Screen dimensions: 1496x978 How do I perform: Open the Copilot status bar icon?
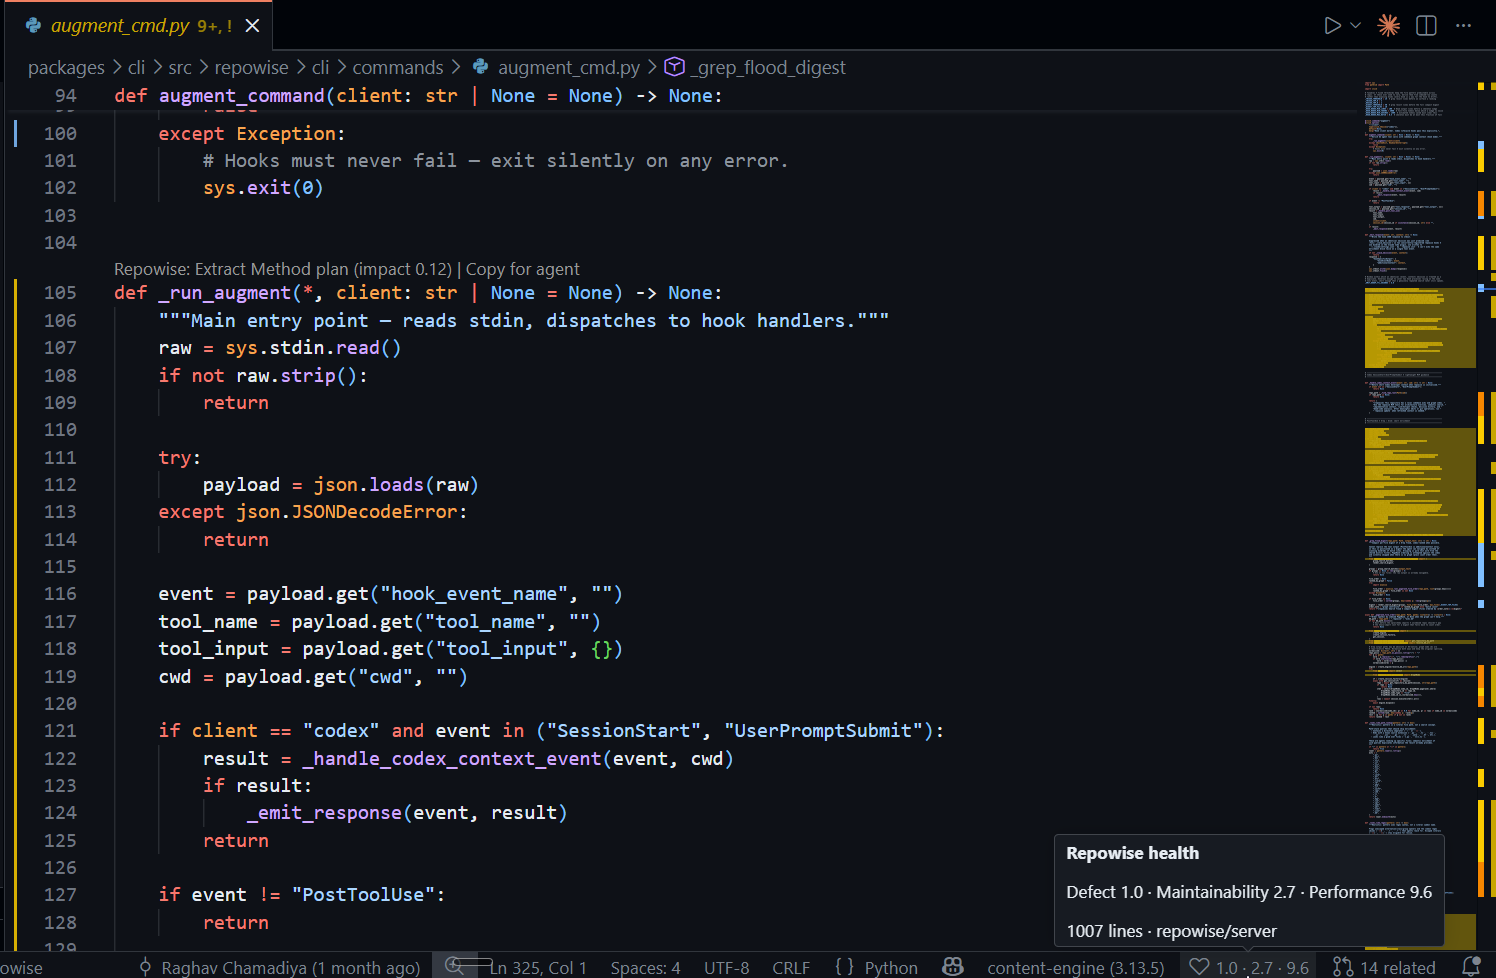953,967
